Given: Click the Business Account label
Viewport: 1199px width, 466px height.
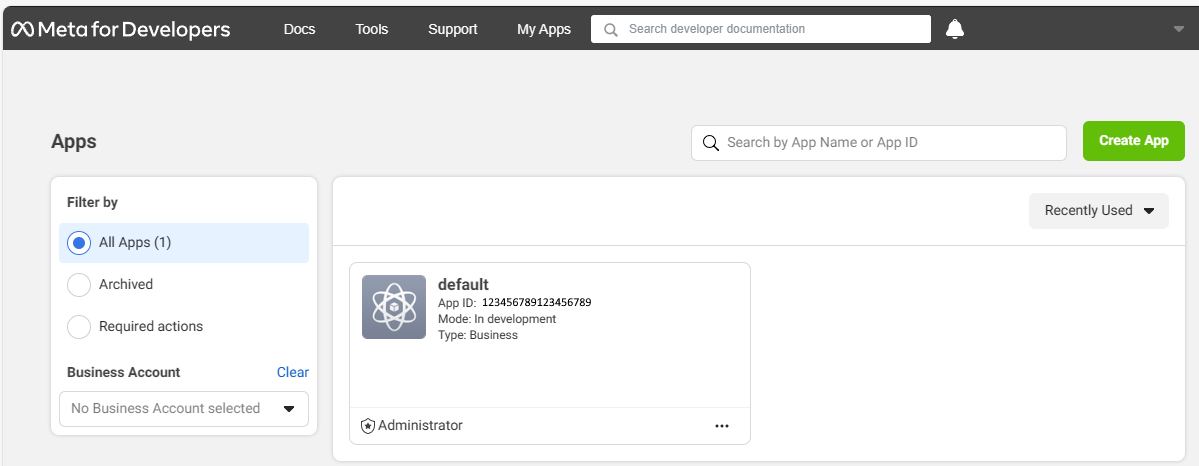Looking at the screenshot, I should [x=124, y=372].
